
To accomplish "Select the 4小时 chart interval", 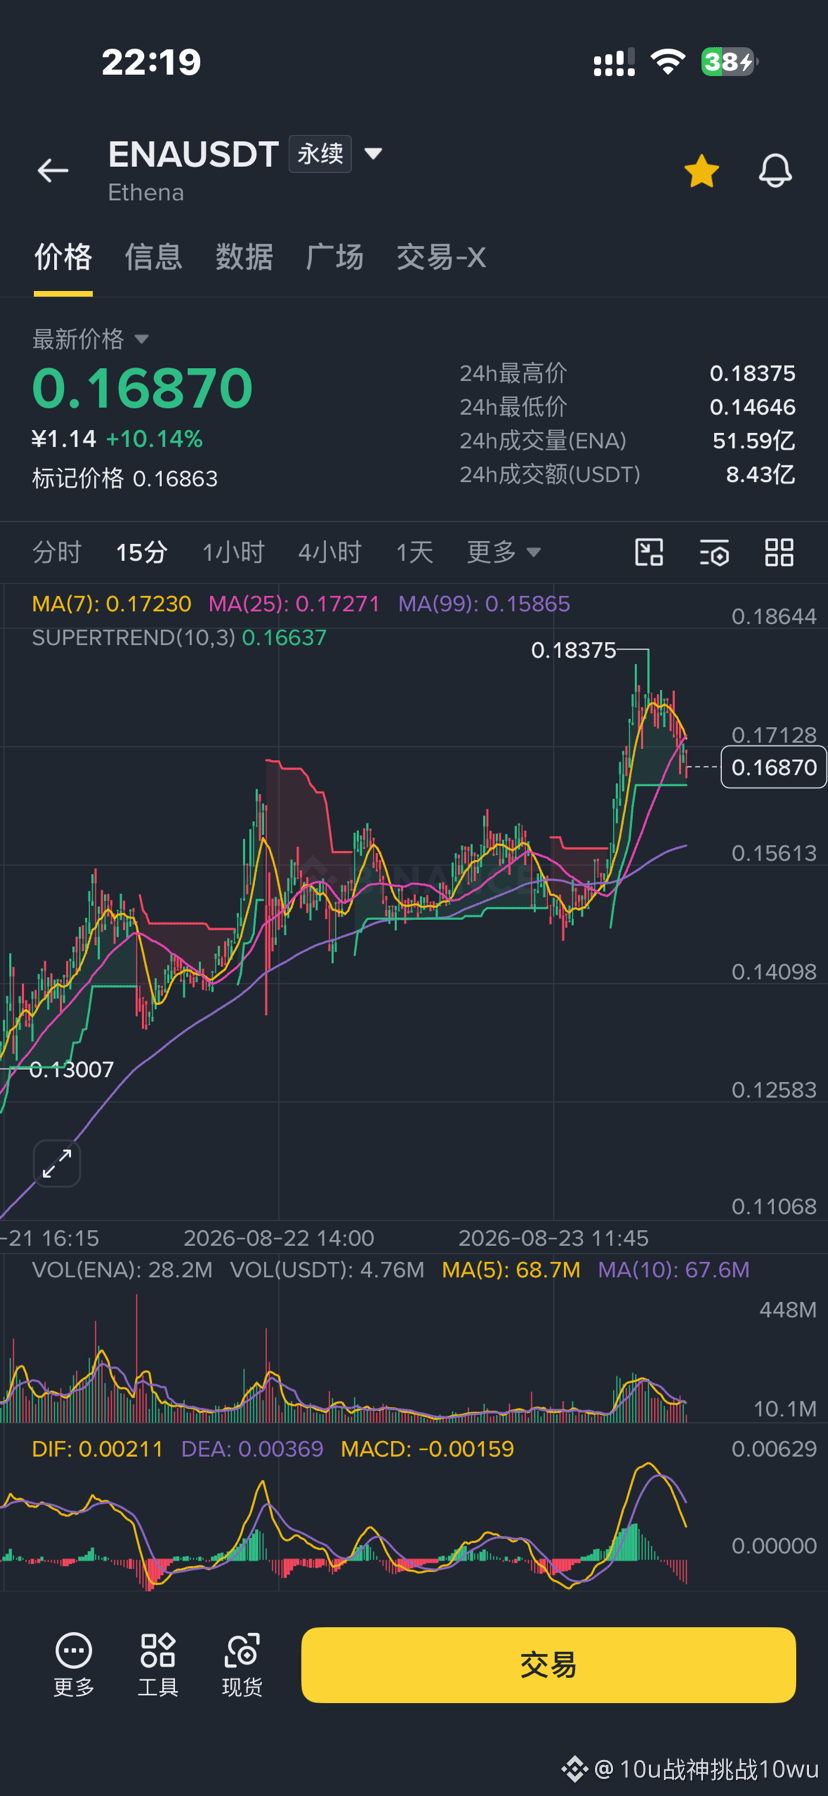I will pyautogui.click(x=329, y=552).
